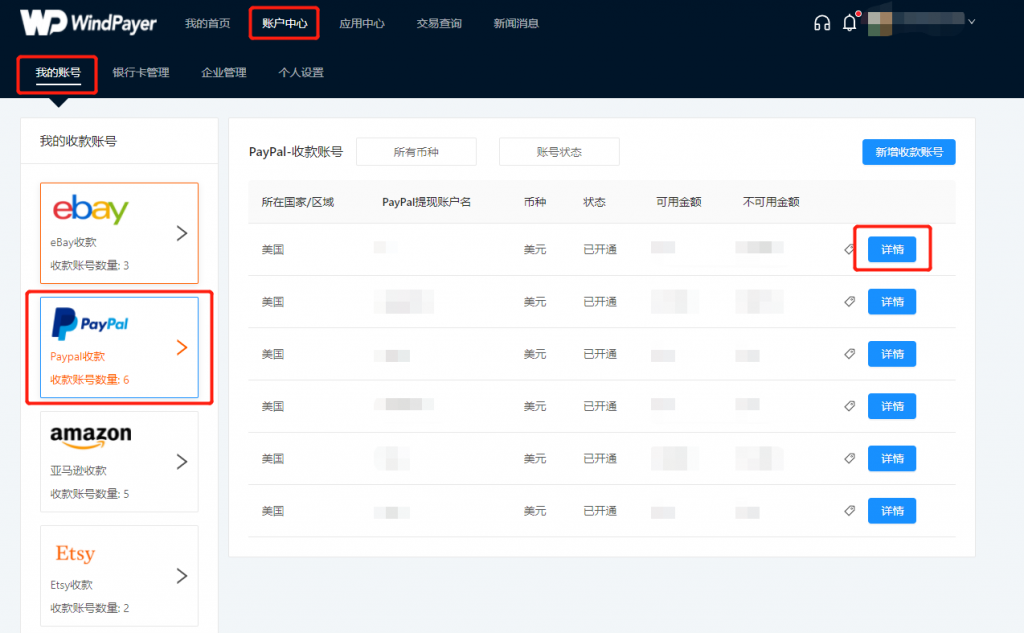The width and height of the screenshot is (1024, 633).
Task: Click the 我的收款账号 sidebar heading
Action: tap(78, 141)
